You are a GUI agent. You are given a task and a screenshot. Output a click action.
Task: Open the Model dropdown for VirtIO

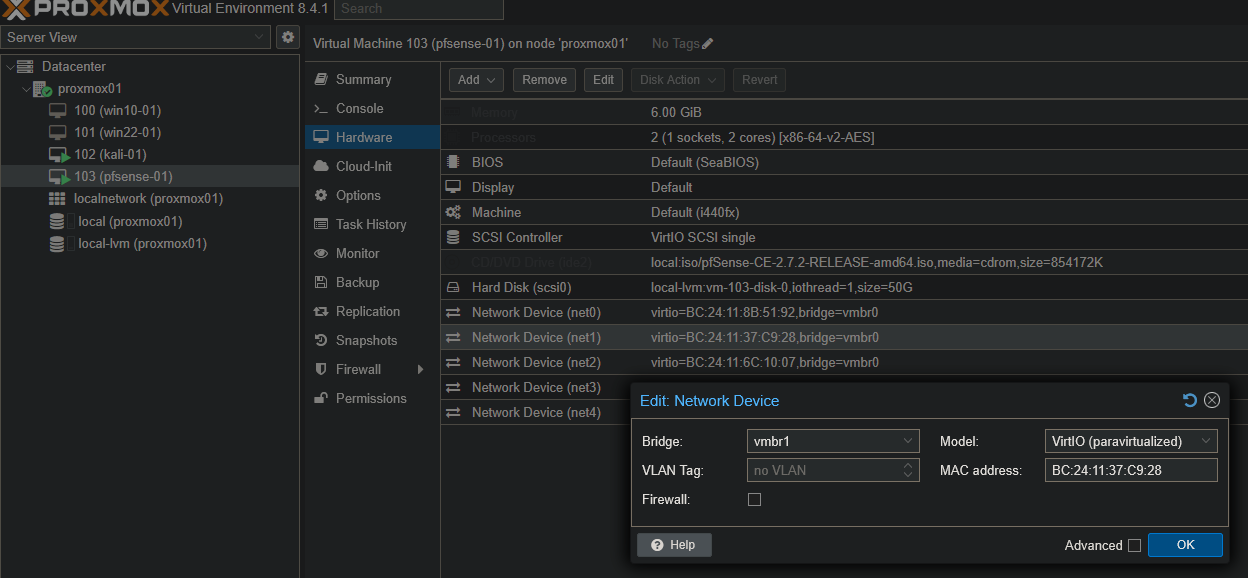[1130, 441]
